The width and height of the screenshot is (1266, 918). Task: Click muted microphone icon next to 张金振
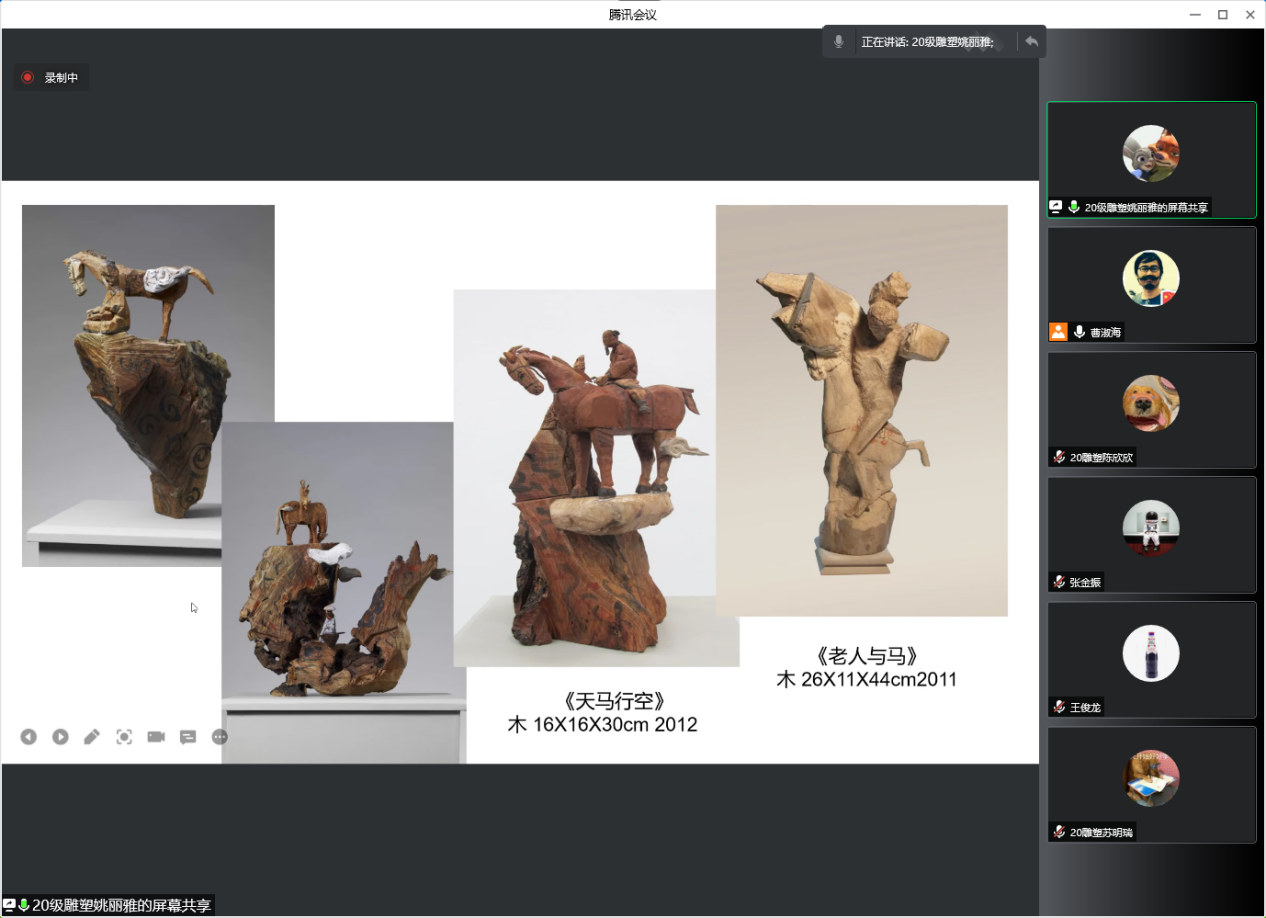tap(1059, 582)
